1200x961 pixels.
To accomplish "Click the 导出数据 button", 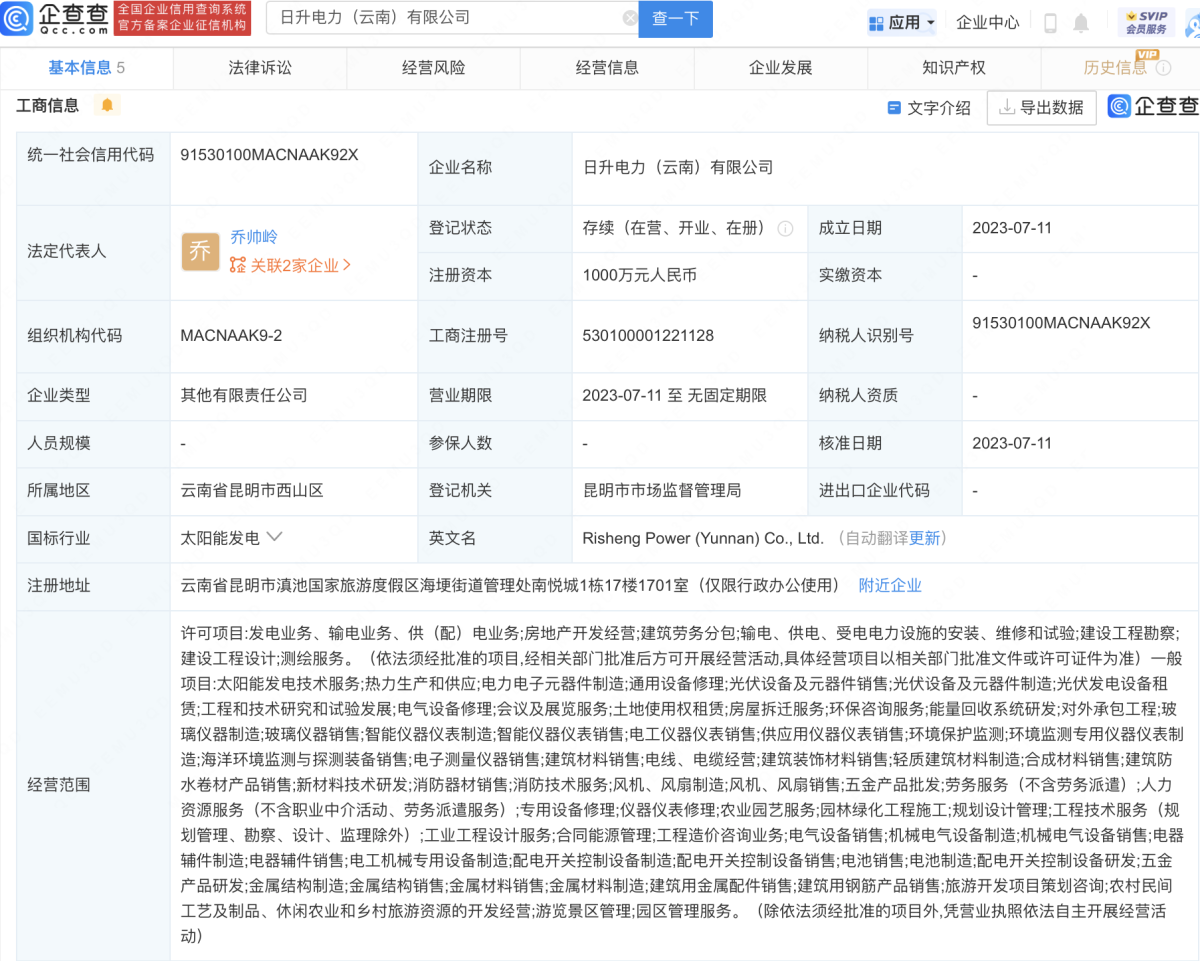I will (x=1041, y=108).
